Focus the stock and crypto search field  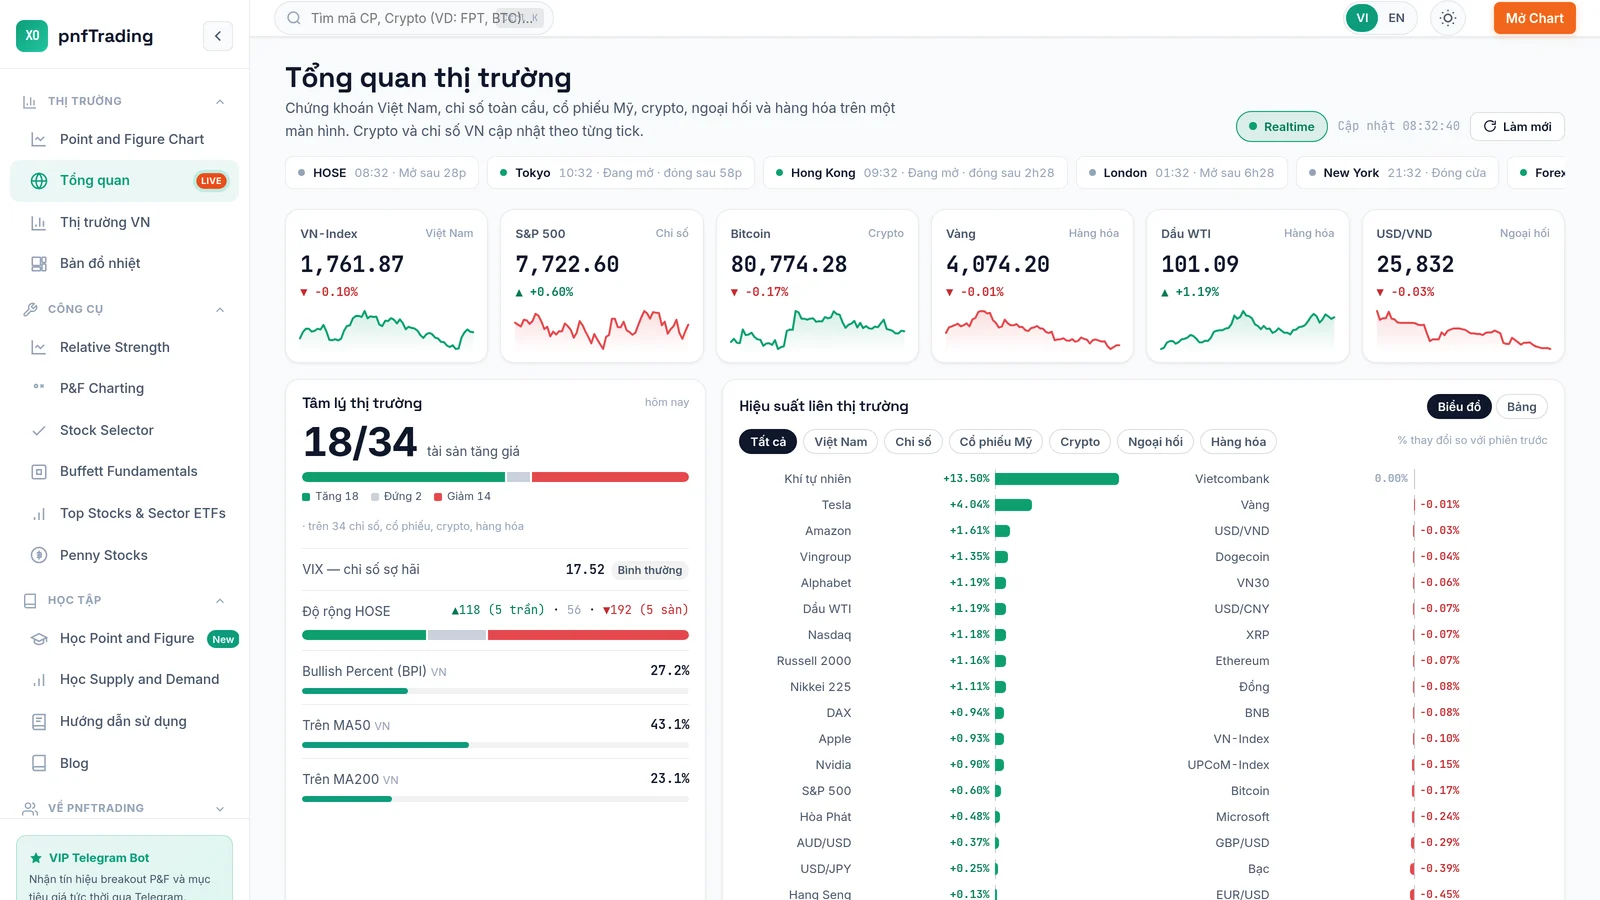(414, 18)
